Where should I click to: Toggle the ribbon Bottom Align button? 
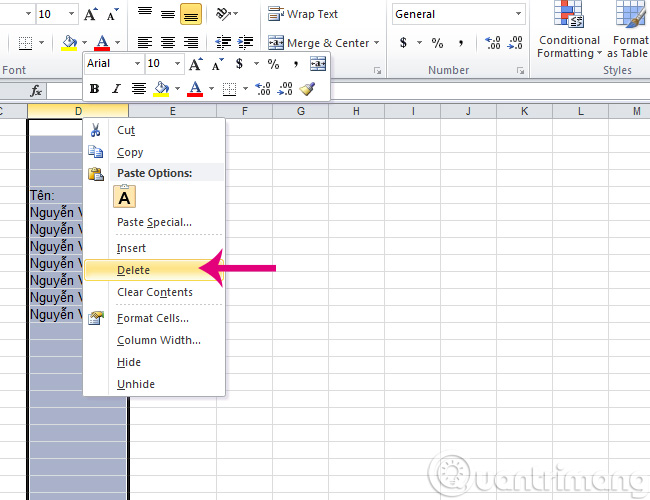coord(191,14)
